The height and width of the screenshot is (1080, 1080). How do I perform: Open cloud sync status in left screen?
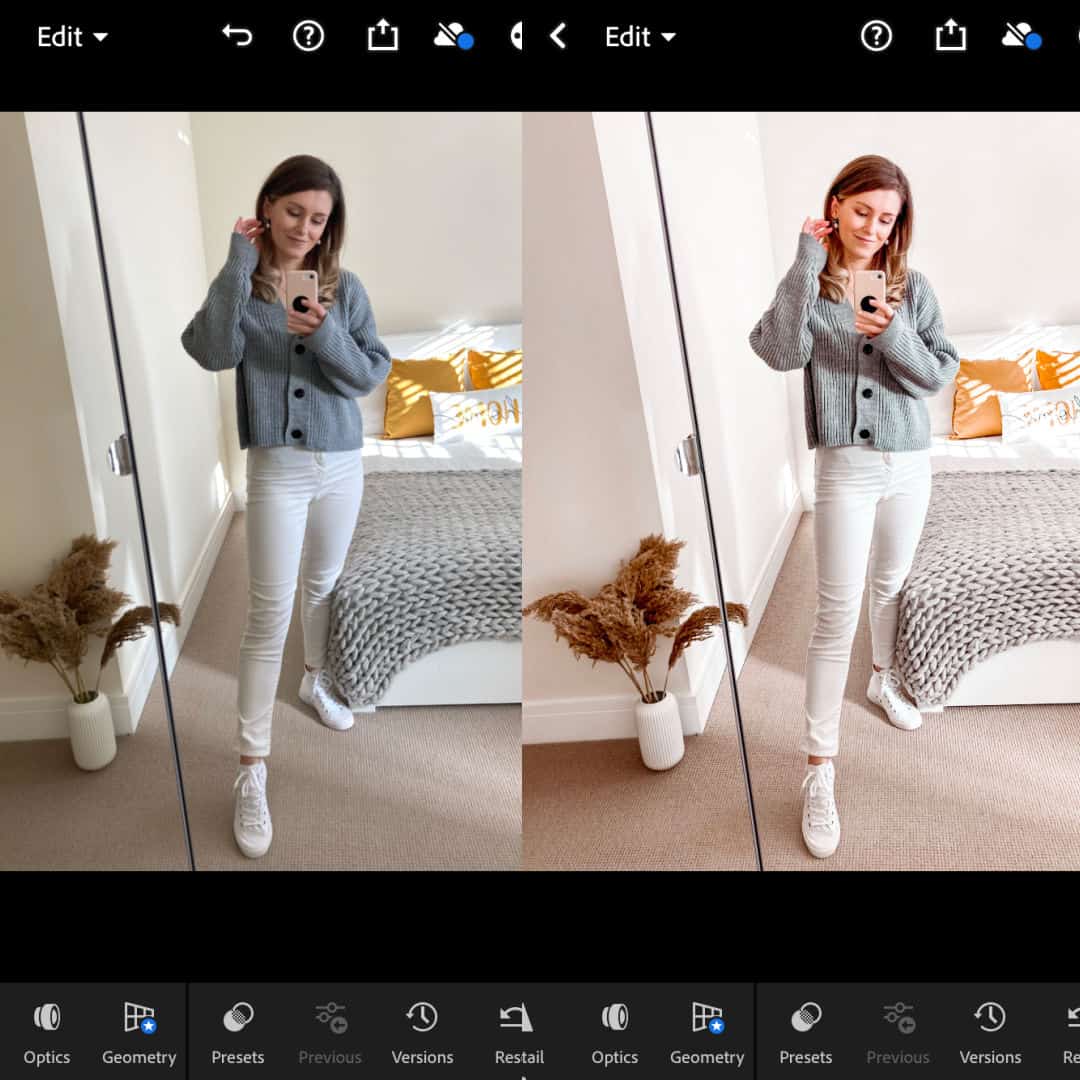pyautogui.click(x=453, y=36)
